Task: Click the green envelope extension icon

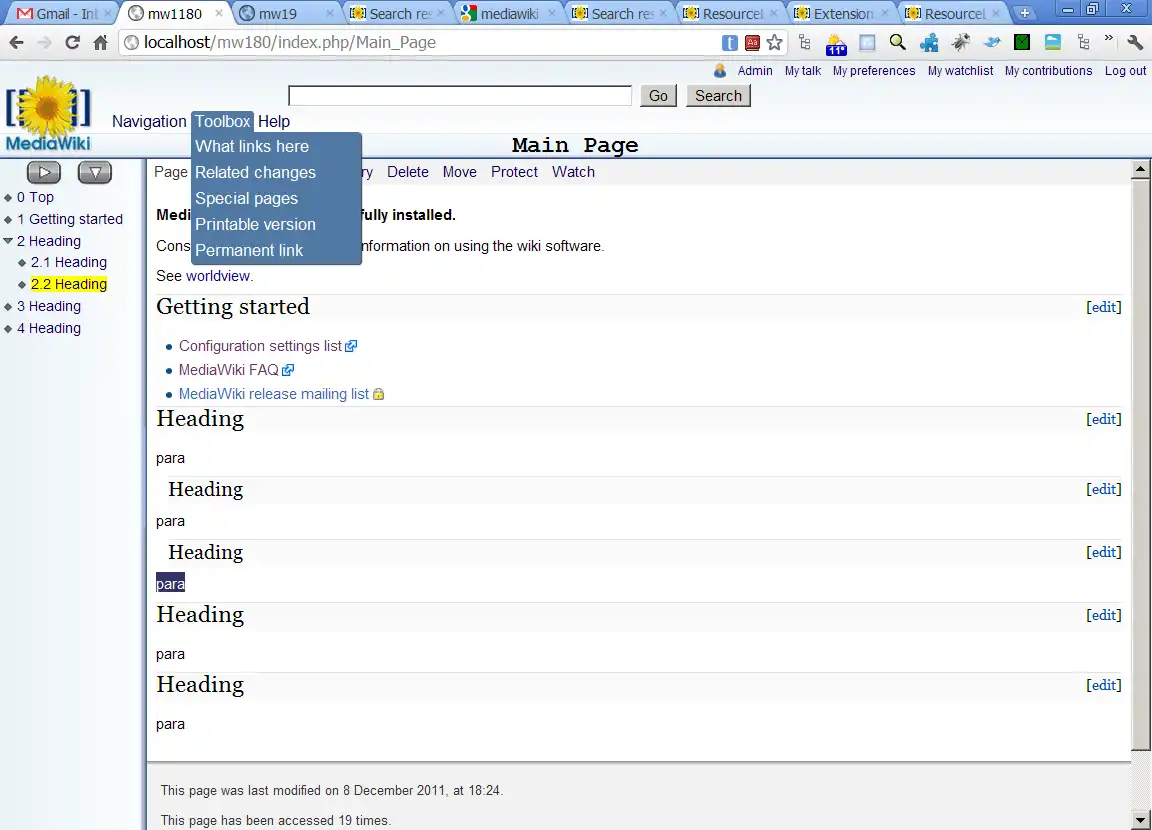Action: point(1022,43)
